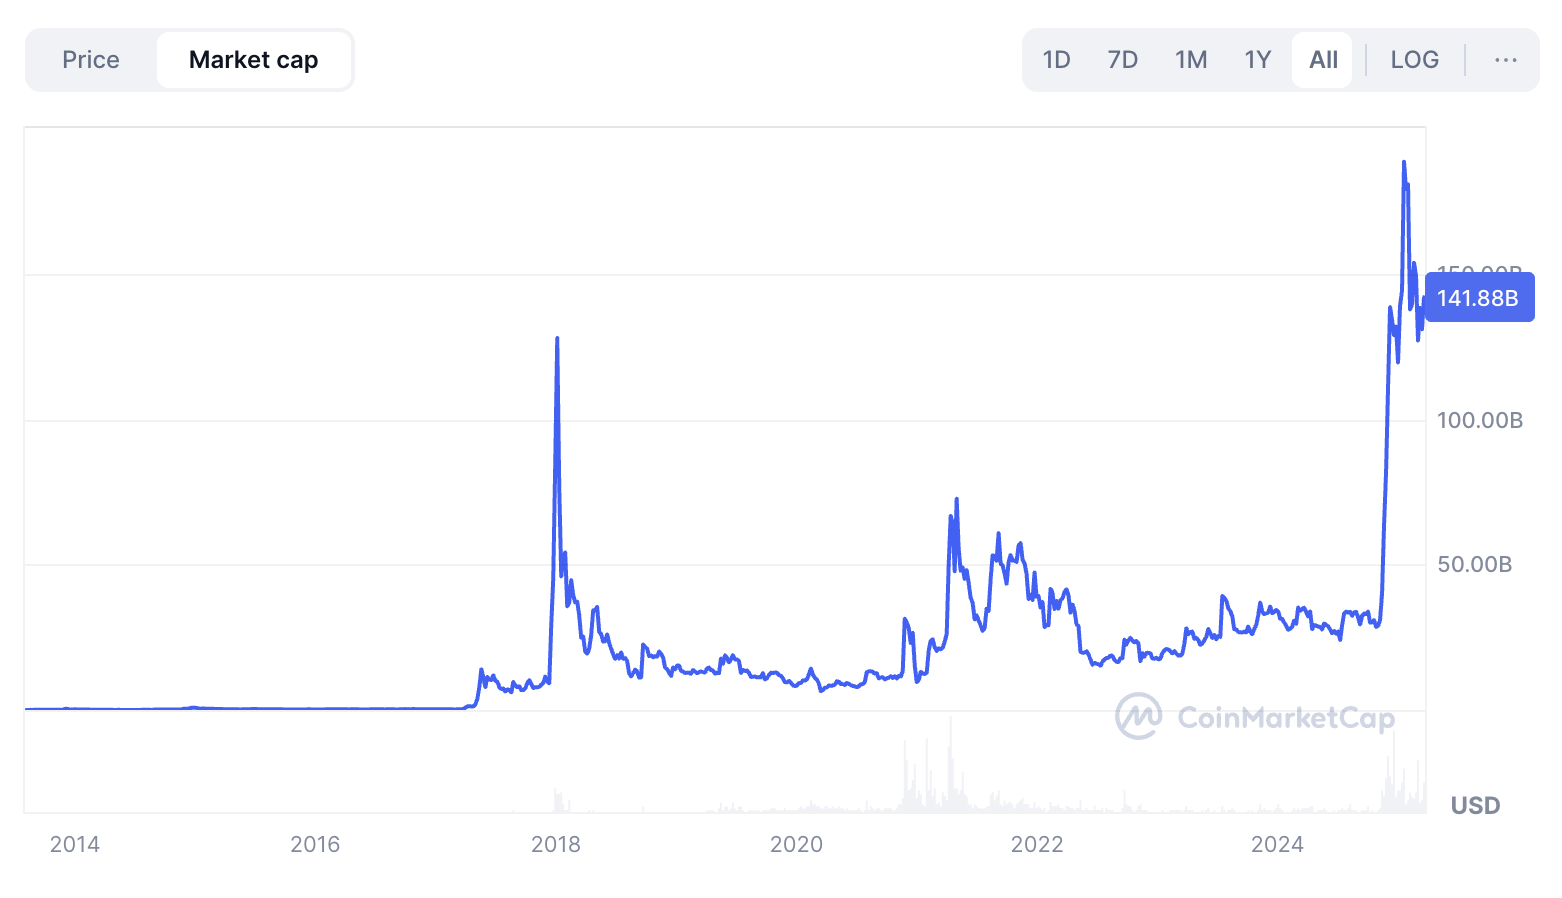Toggle the LOG scale option
This screenshot has width=1562, height=898.
[x=1415, y=60]
